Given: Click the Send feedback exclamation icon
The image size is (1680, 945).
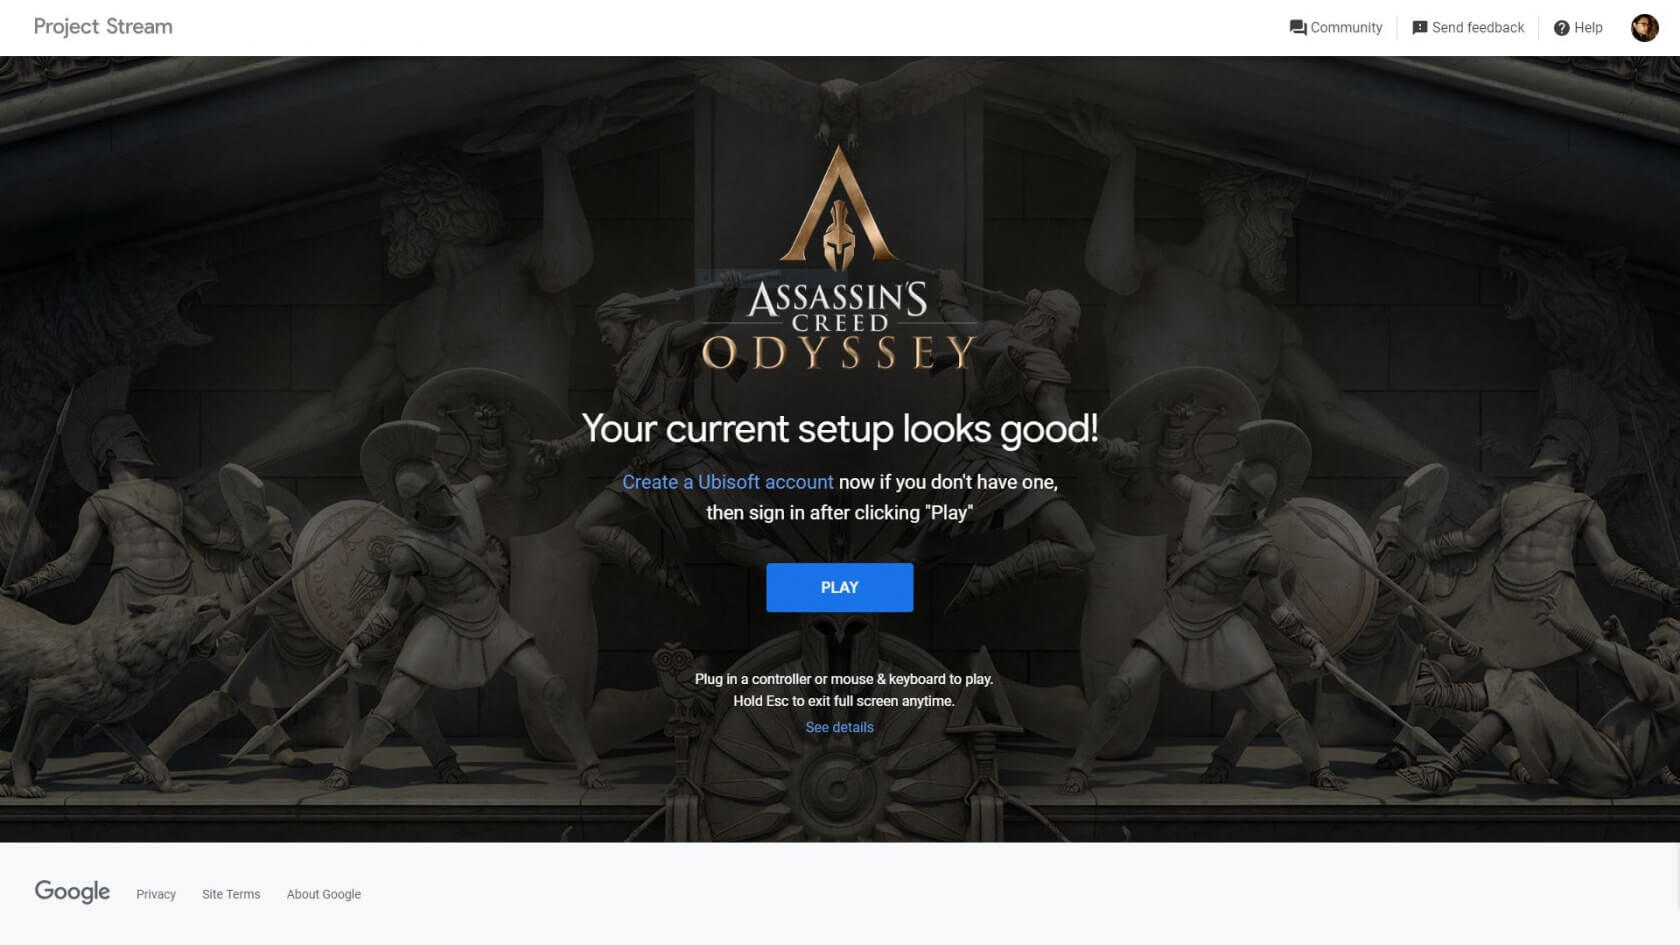Looking at the screenshot, I should coord(1419,28).
